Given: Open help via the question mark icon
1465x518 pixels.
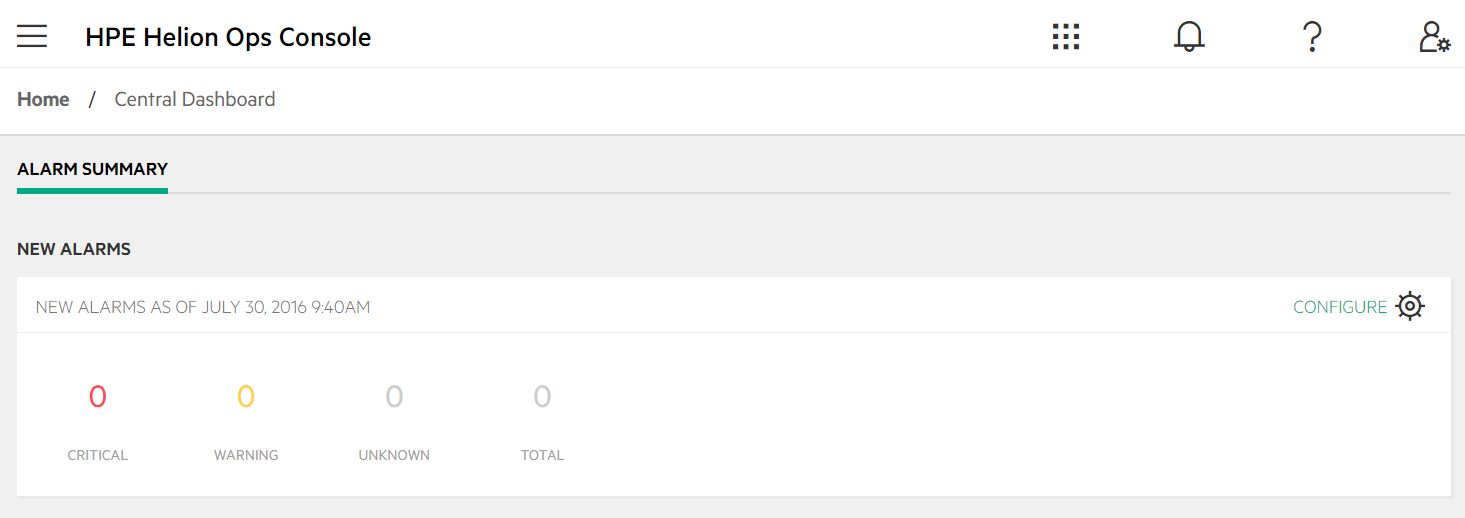Looking at the screenshot, I should pyautogui.click(x=1312, y=37).
